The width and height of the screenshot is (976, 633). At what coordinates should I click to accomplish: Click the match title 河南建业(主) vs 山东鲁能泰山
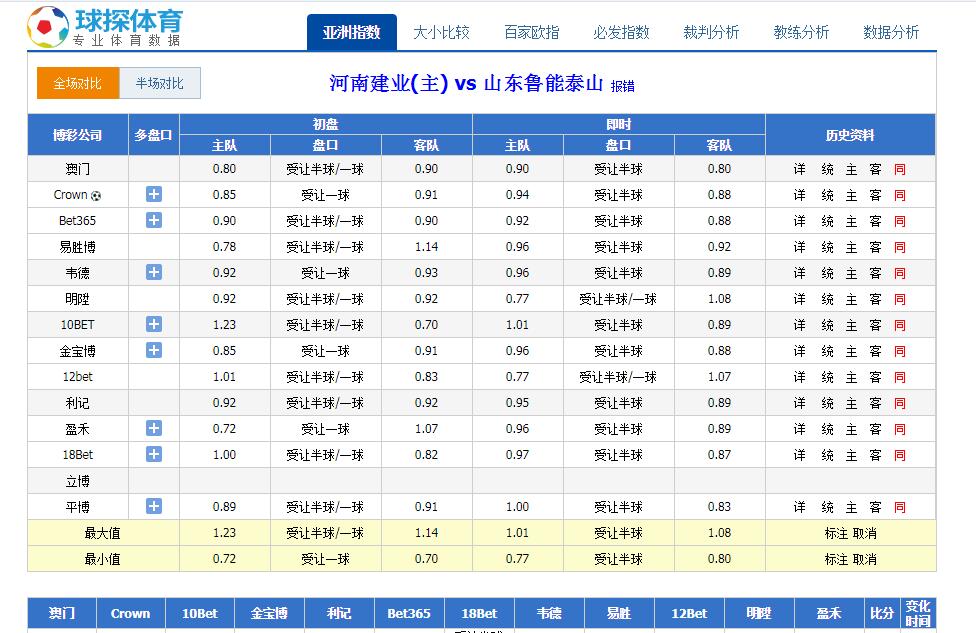click(x=466, y=83)
